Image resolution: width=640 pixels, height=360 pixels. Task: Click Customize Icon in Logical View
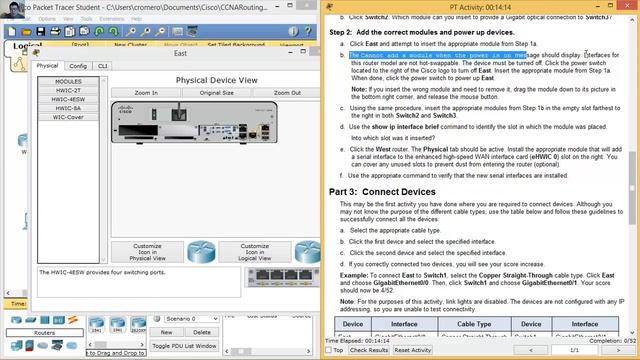coord(255,252)
